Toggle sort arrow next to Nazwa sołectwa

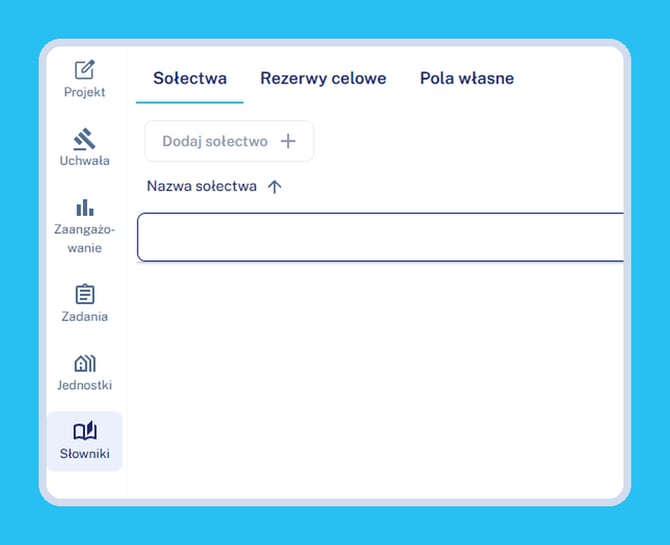(275, 187)
